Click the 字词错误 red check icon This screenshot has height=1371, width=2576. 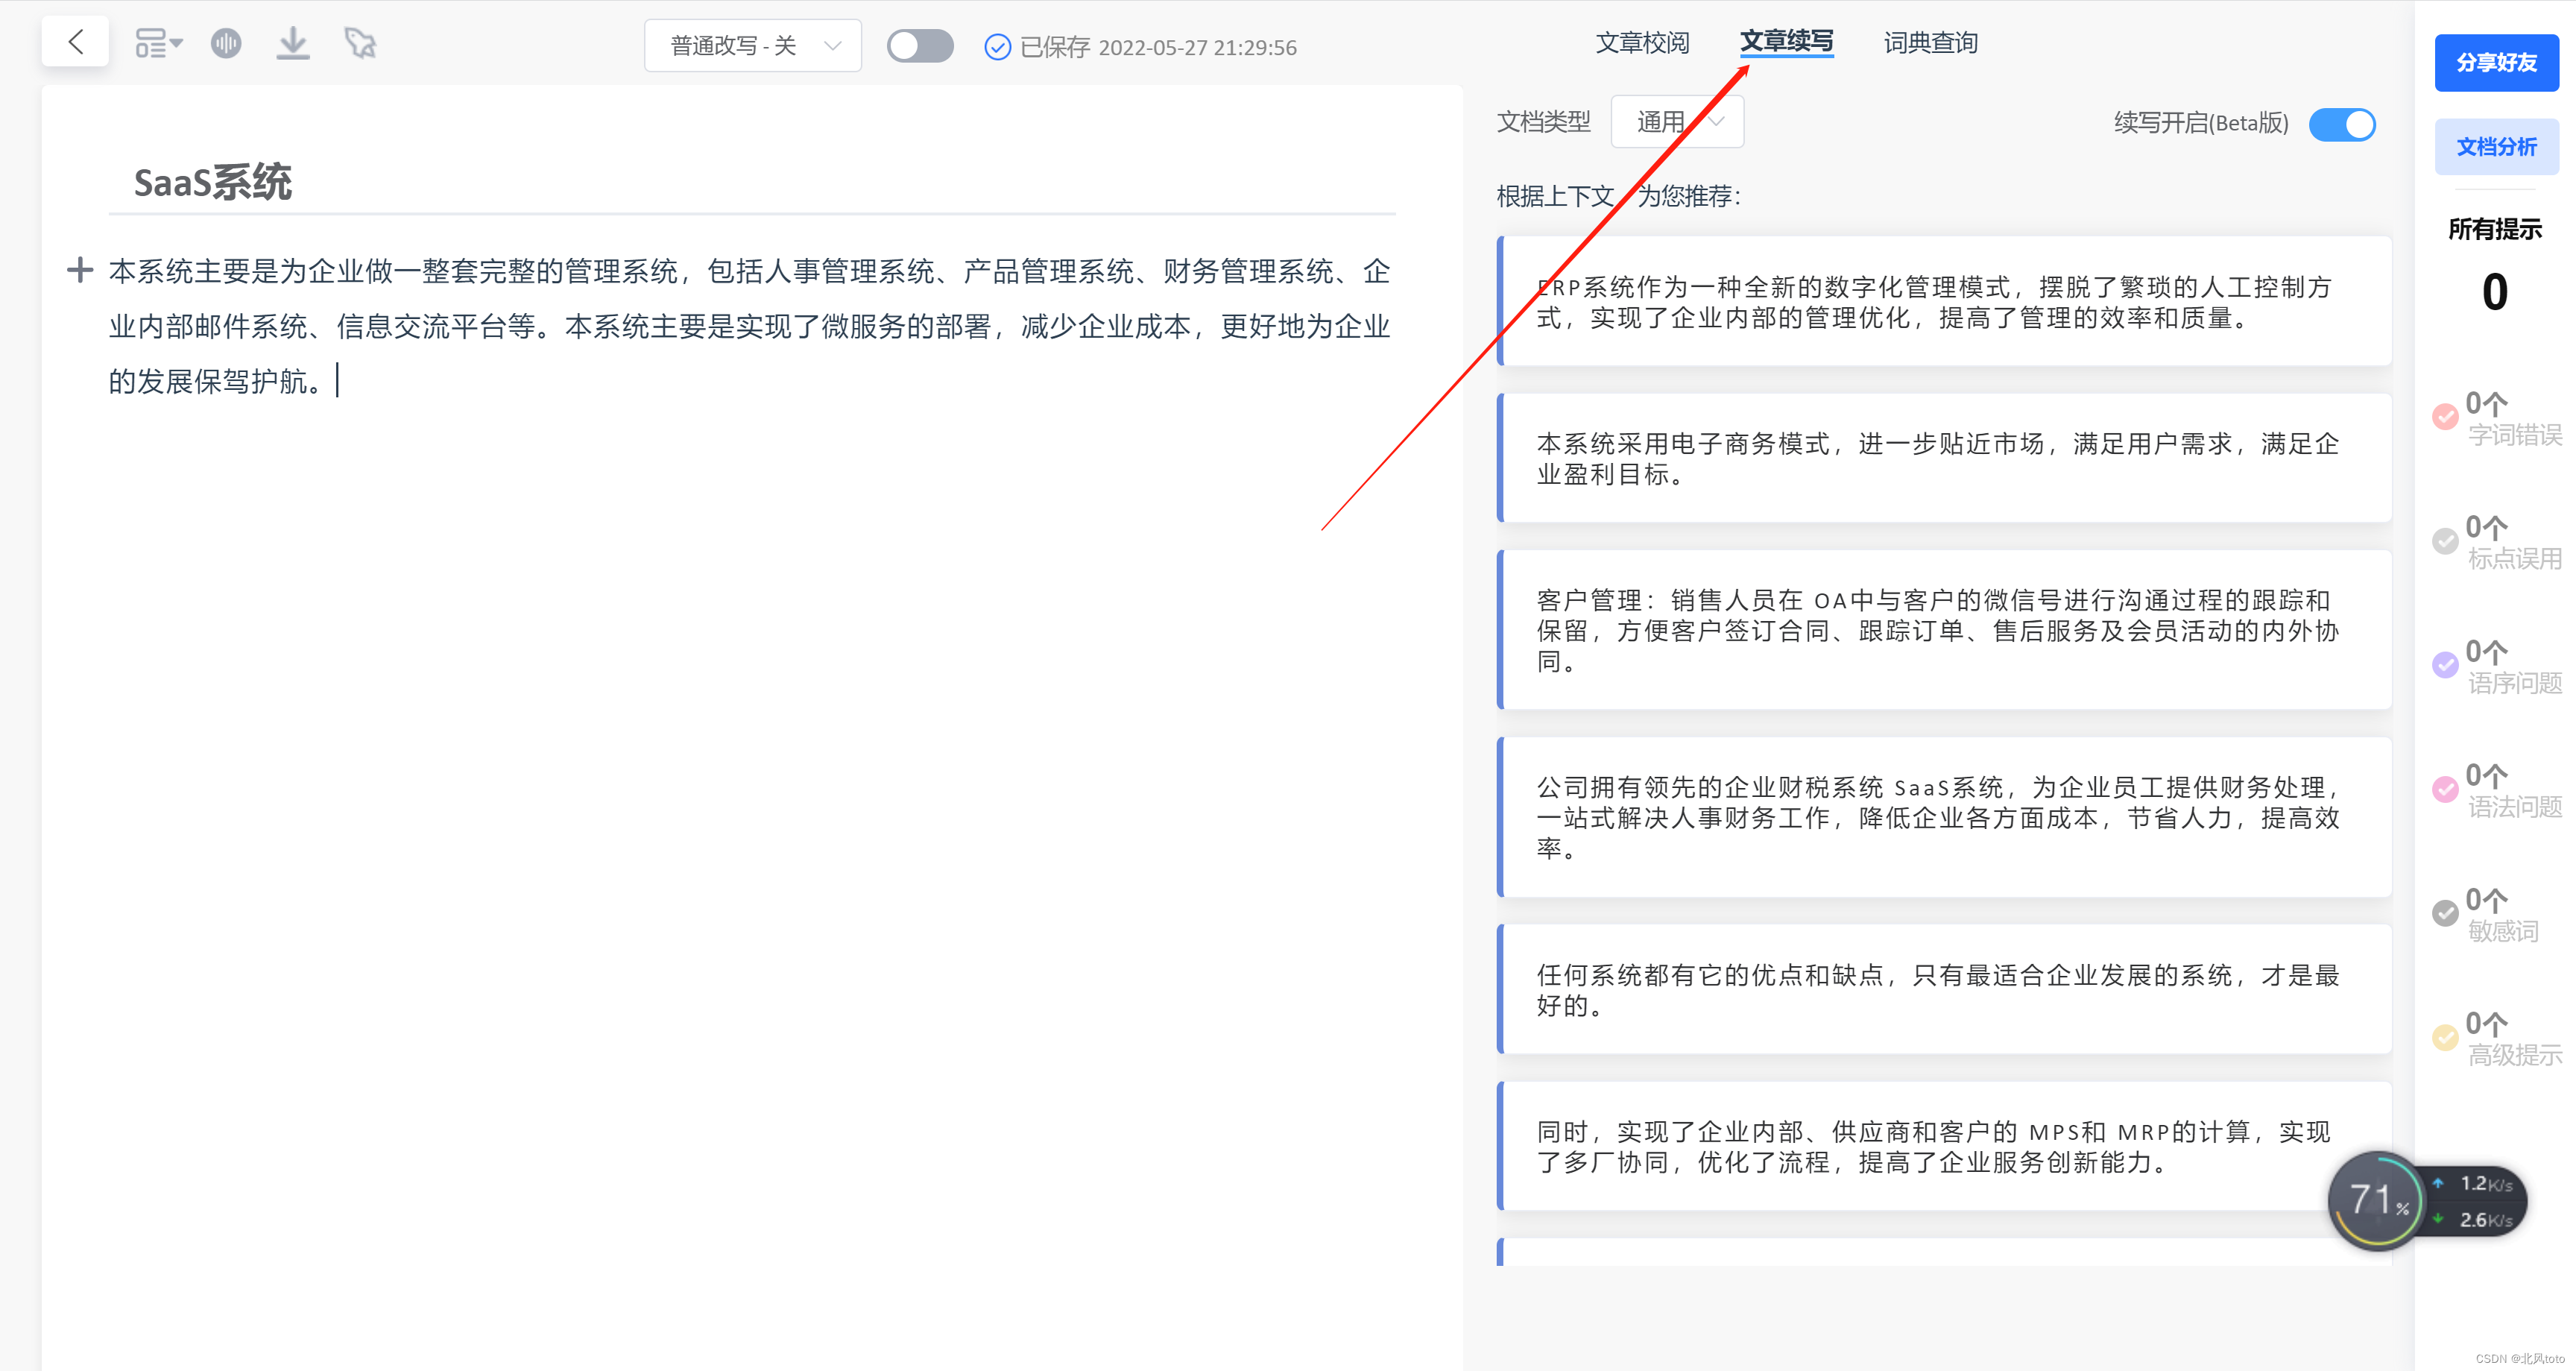coord(2445,417)
